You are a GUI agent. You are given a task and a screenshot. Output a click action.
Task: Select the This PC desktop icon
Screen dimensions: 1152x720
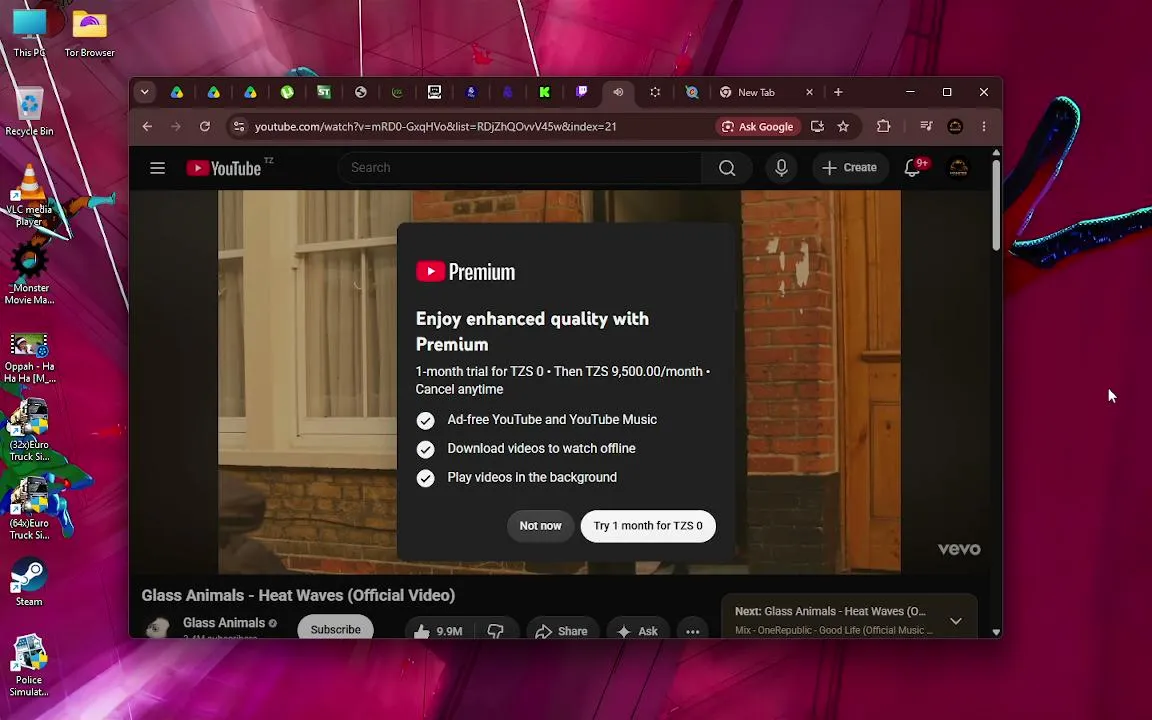pos(29,33)
